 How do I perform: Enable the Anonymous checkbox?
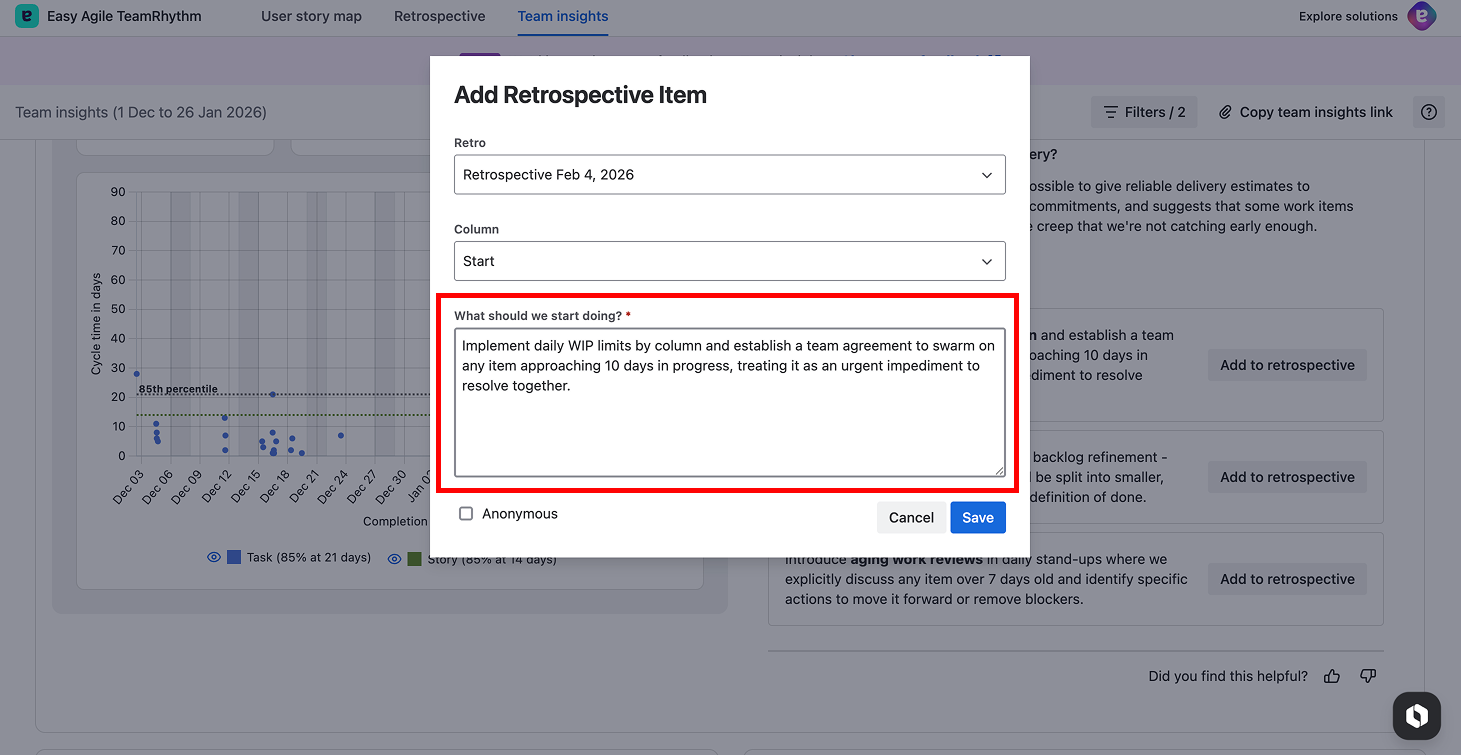click(x=466, y=514)
